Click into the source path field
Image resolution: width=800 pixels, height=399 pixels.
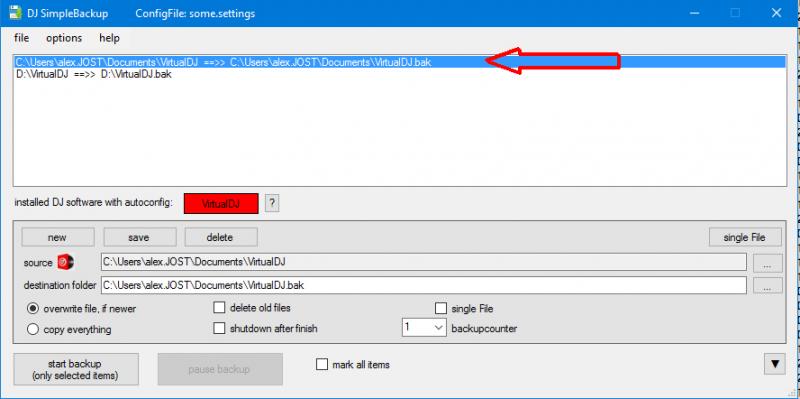tap(424, 262)
